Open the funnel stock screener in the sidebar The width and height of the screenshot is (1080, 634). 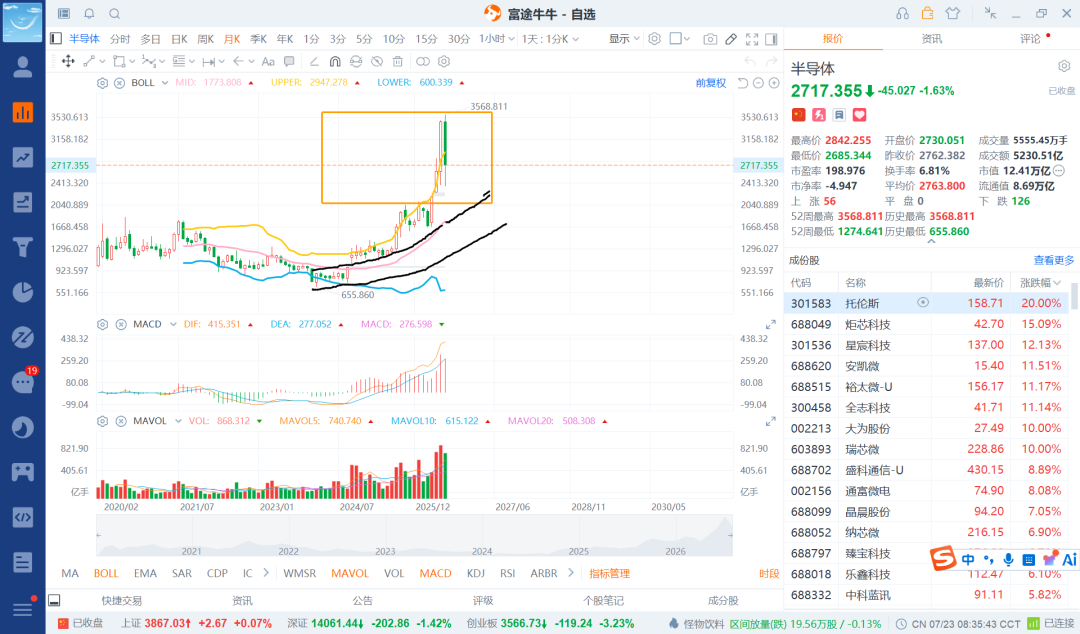23,247
